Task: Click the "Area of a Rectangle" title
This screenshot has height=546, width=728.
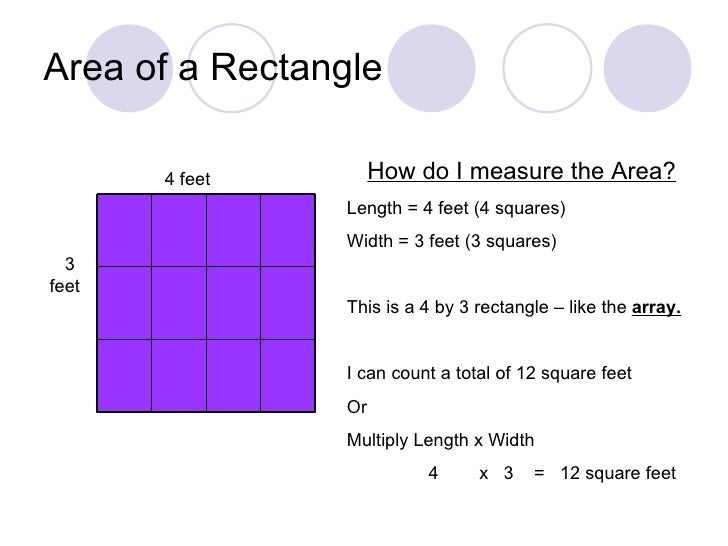Action: [213, 69]
